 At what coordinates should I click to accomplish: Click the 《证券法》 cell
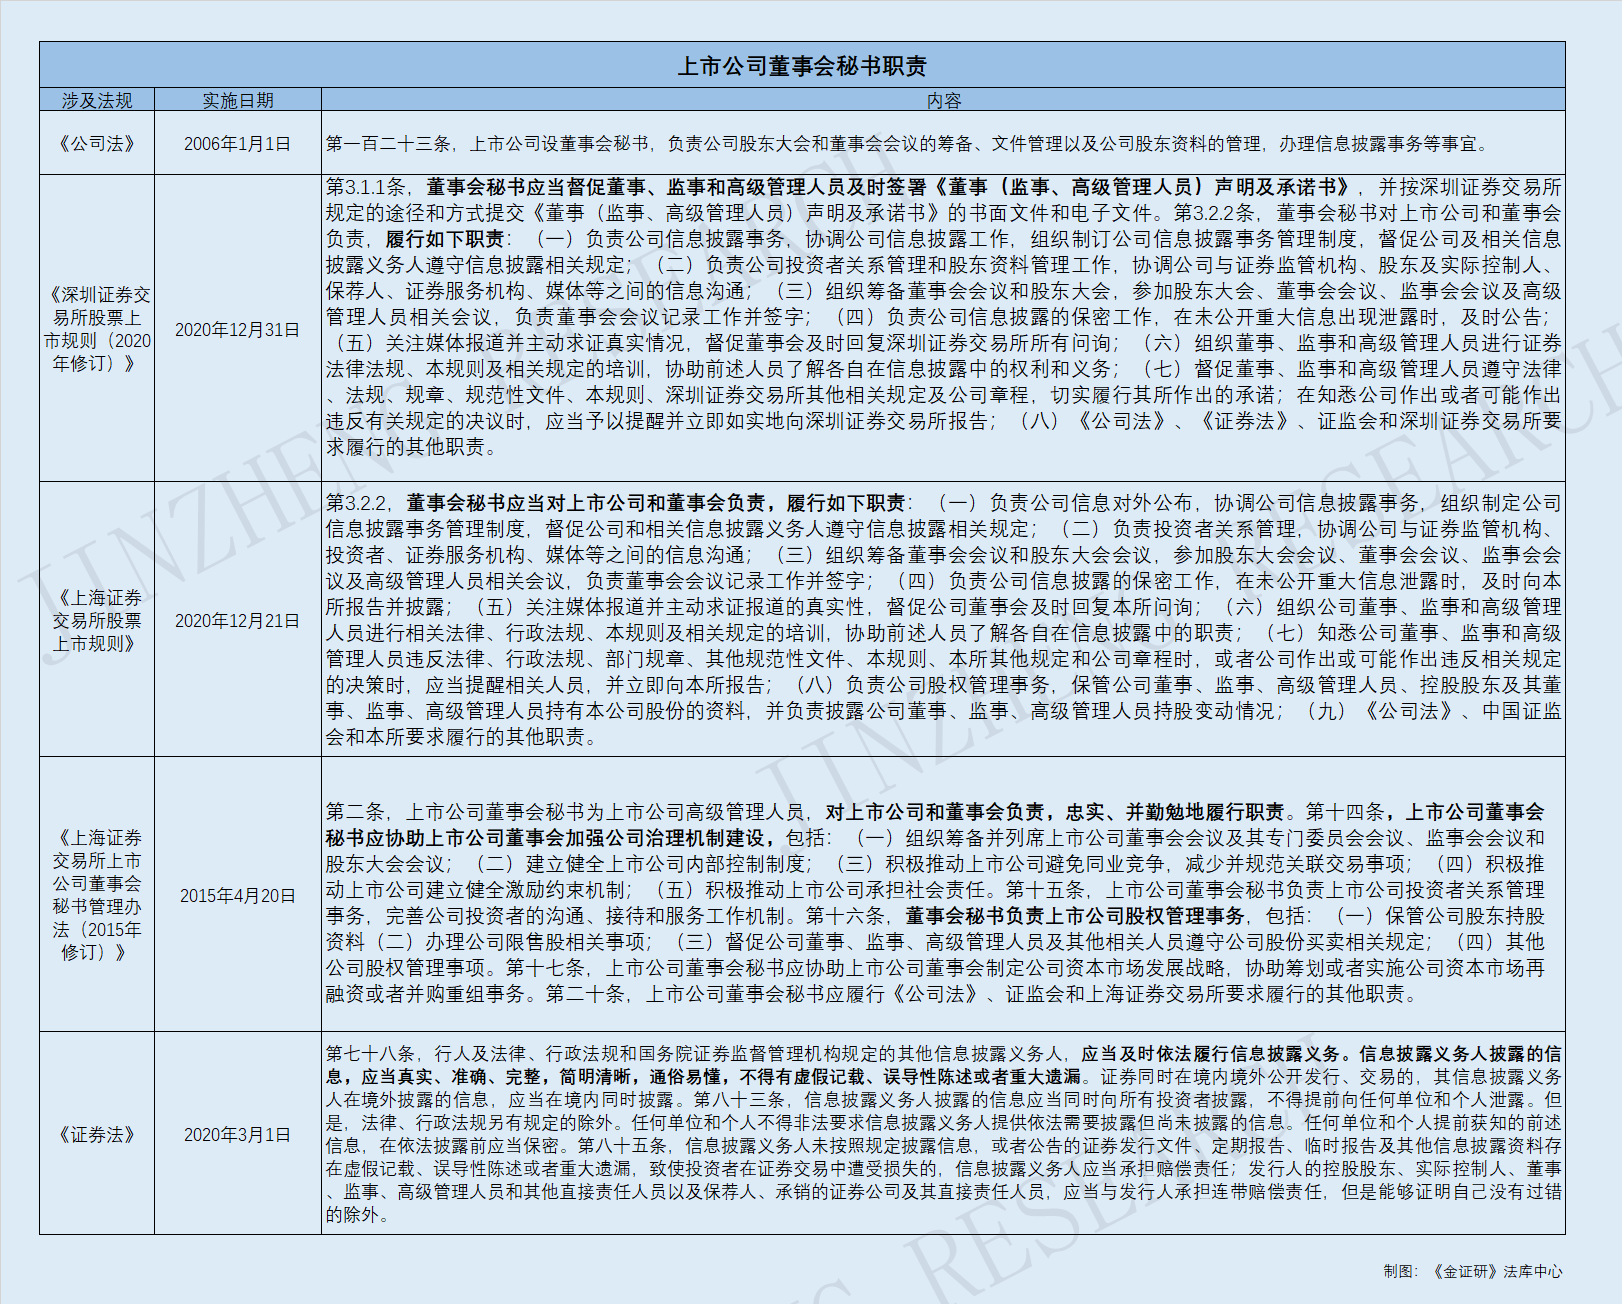pyautogui.click(x=97, y=1134)
